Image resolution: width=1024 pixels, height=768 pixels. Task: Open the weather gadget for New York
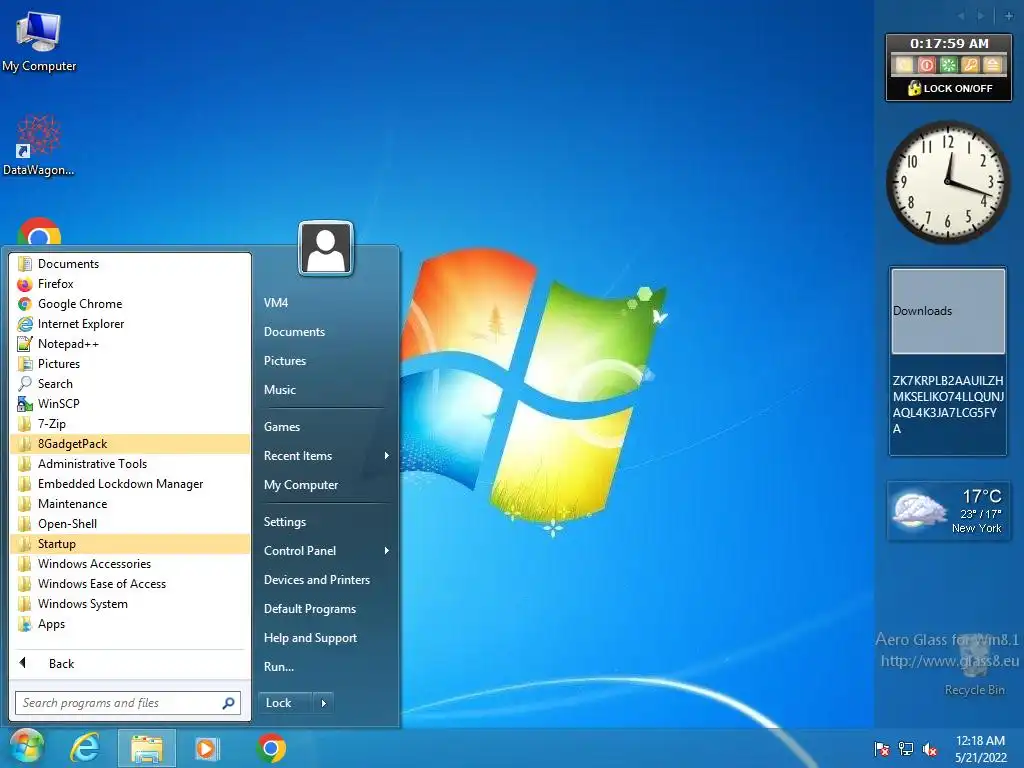[948, 511]
